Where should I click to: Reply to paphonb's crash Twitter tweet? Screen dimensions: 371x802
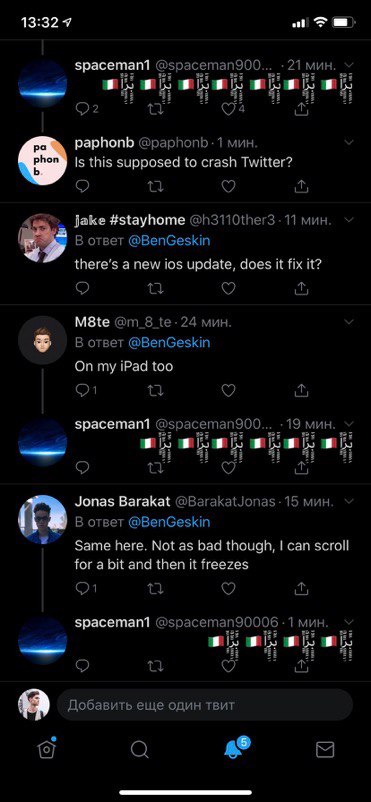tap(82, 186)
